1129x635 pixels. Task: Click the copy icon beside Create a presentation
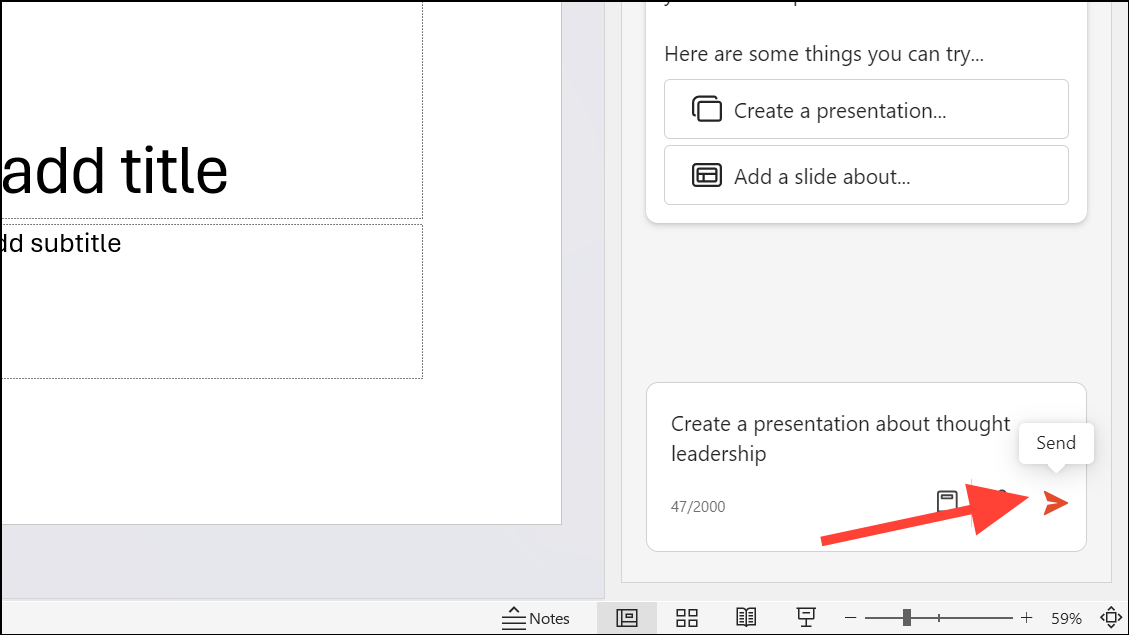(708, 109)
